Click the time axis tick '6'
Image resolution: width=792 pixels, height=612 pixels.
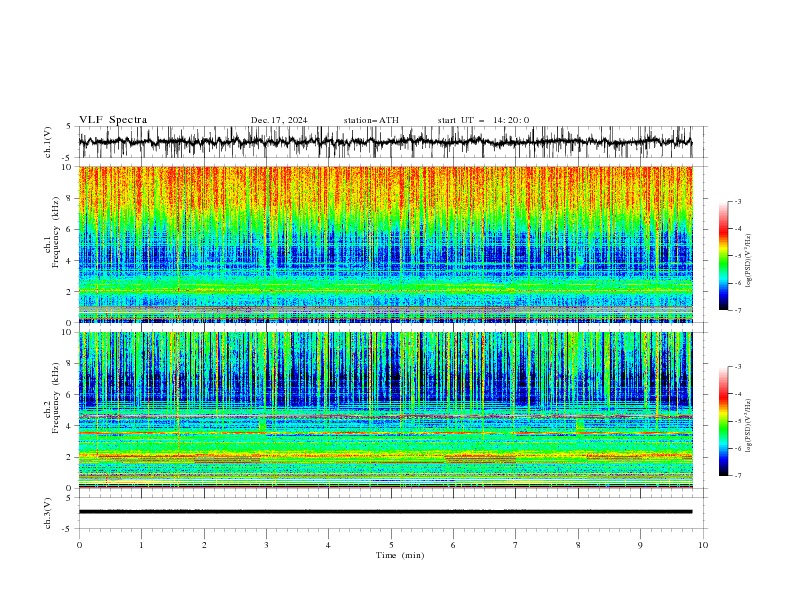pos(453,545)
